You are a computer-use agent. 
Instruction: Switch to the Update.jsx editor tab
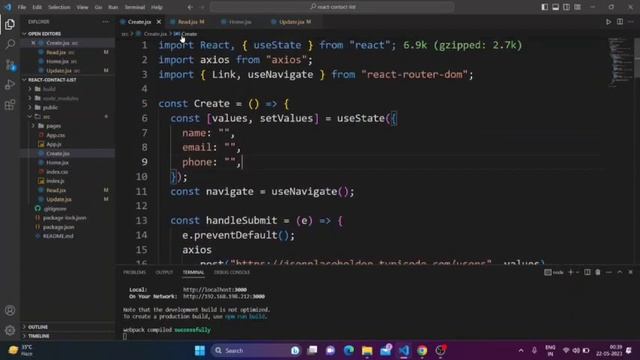click(x=291, y=22)
